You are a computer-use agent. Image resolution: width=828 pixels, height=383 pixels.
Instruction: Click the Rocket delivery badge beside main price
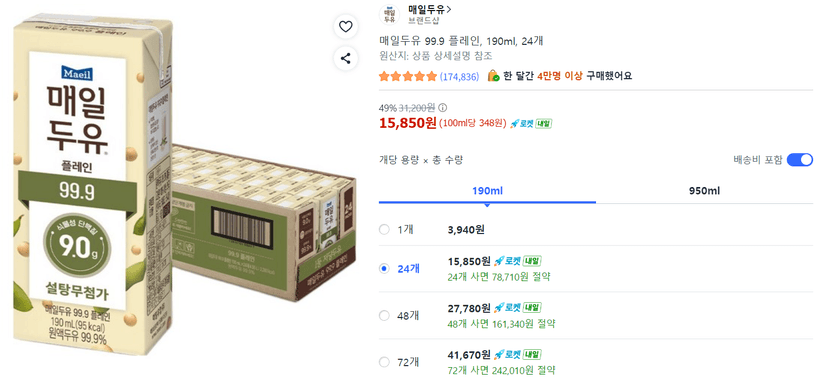point(531,124)
